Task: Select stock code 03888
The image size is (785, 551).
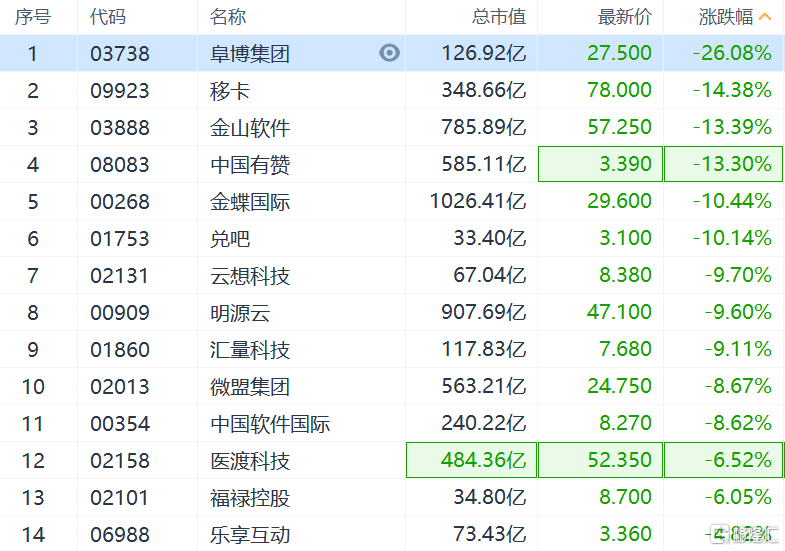Action: coord(120,128)
